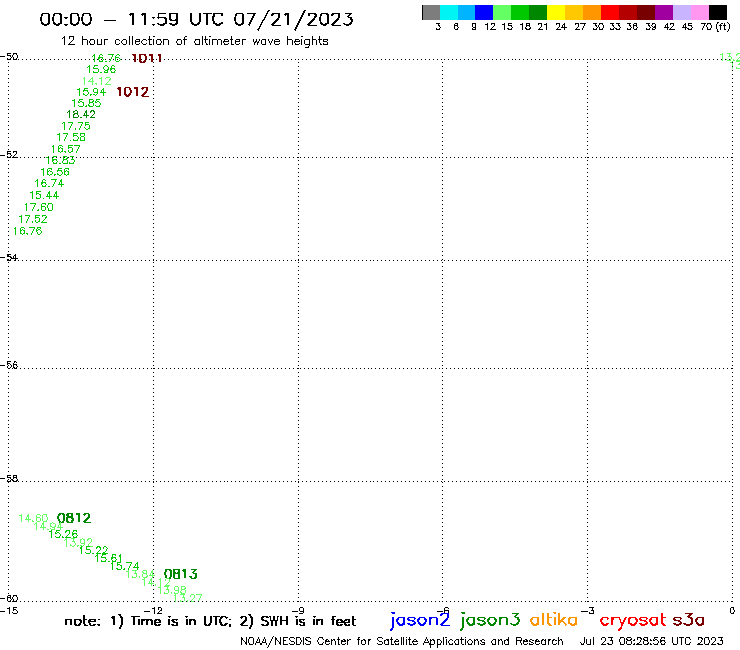Viewport: 740px width, 650px height.
Task: Click the NOAA/NESDIS credit line
Action: click(402, 642)
